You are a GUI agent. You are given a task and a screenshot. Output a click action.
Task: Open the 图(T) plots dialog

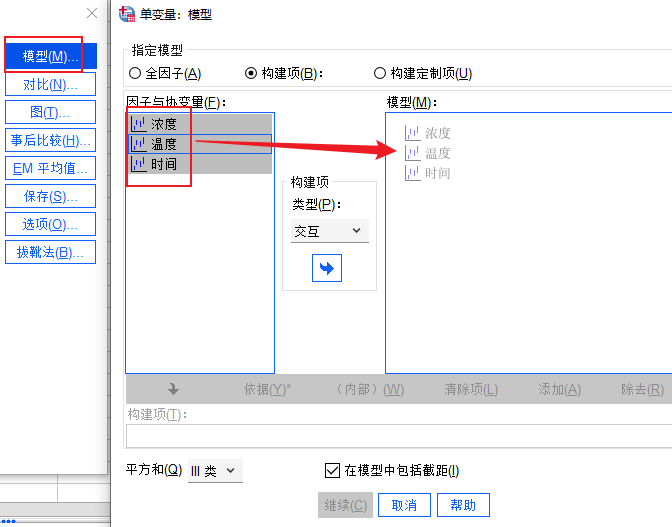[x=51, y=112]
